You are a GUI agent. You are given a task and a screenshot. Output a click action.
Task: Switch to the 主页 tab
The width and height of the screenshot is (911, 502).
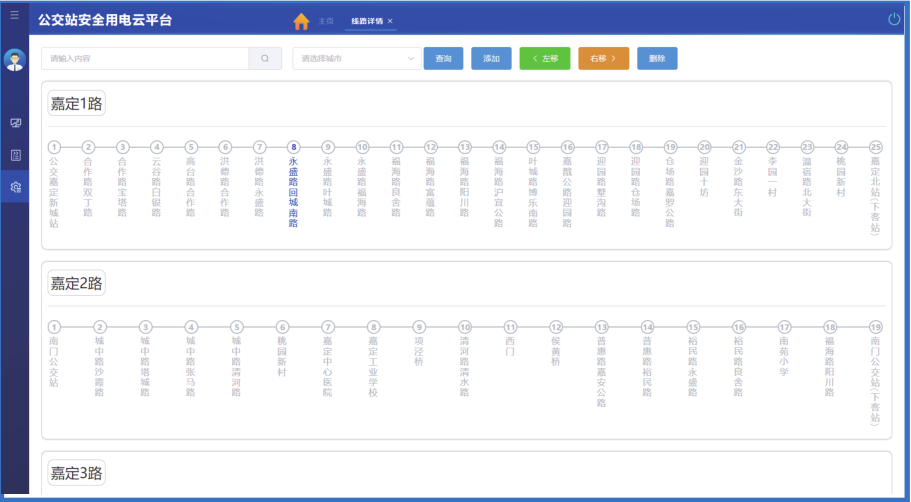(326, 21)
